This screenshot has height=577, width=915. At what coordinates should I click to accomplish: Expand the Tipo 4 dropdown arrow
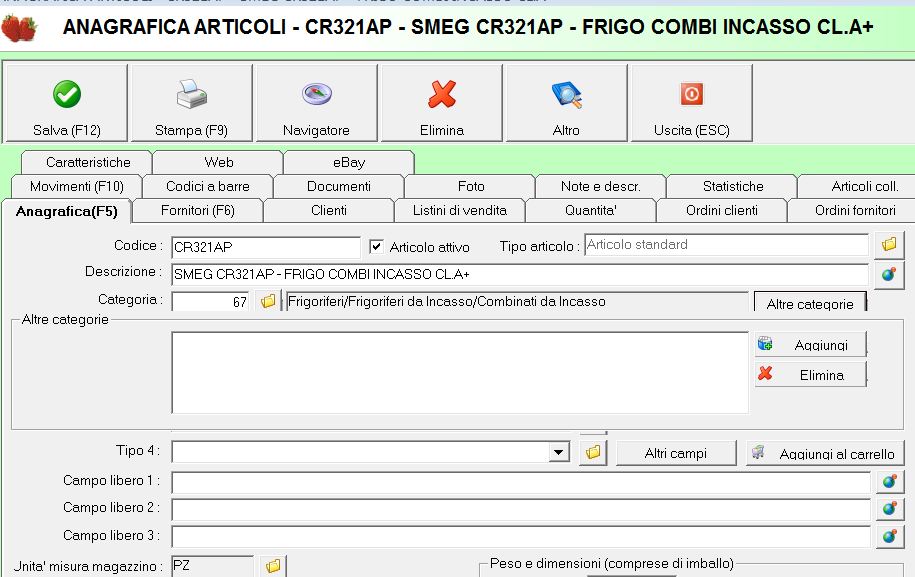tap(558, 452)
